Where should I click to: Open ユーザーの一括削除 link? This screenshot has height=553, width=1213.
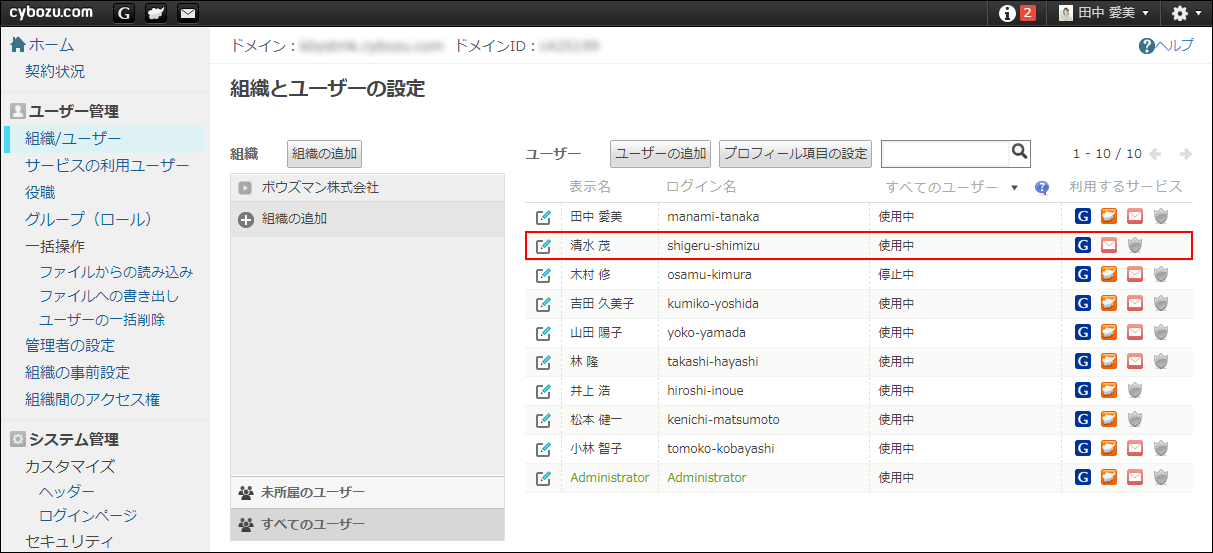(x=102, y=320)
